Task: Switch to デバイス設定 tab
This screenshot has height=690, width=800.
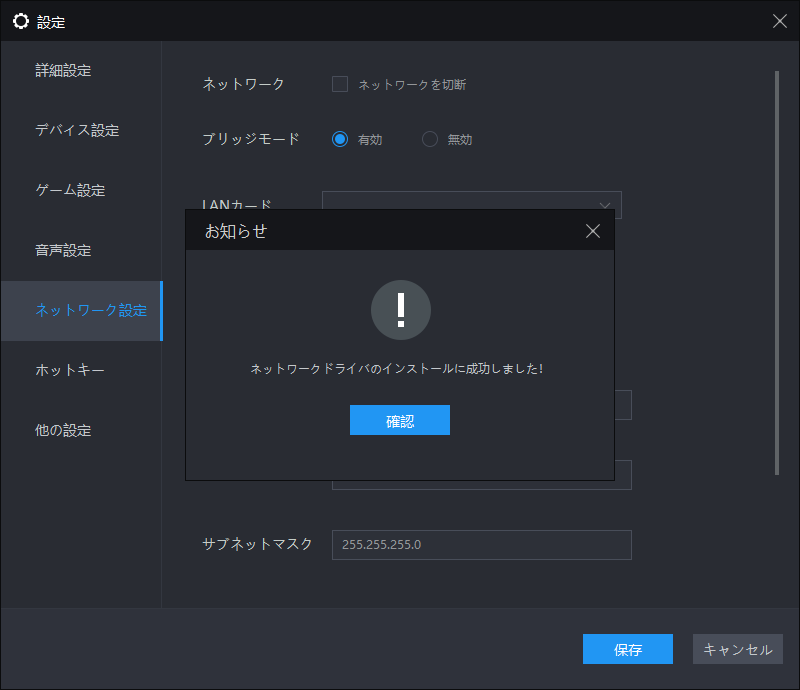Action: coord(77,131)
